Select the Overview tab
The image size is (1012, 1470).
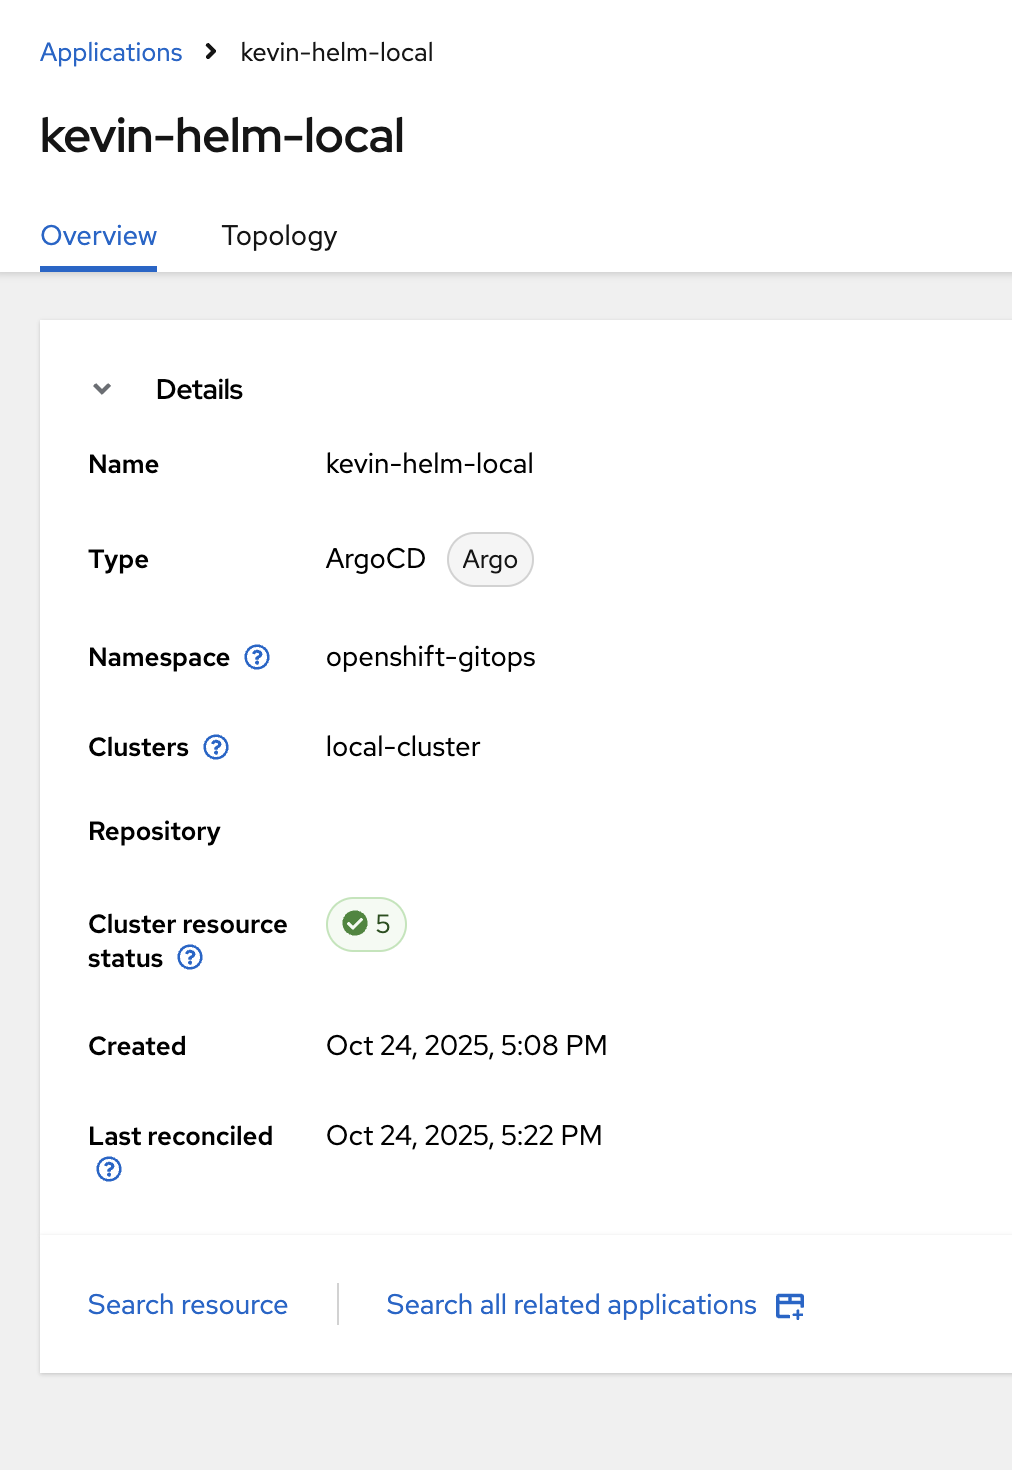pyautogui.click(x=98, y=236)
